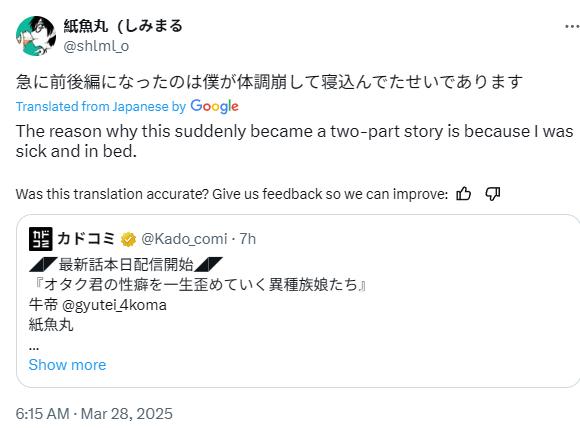The width and height of the screenshot is (580, 428).
Task: Open the three-dot more options menu
Action: coord(572,27)
